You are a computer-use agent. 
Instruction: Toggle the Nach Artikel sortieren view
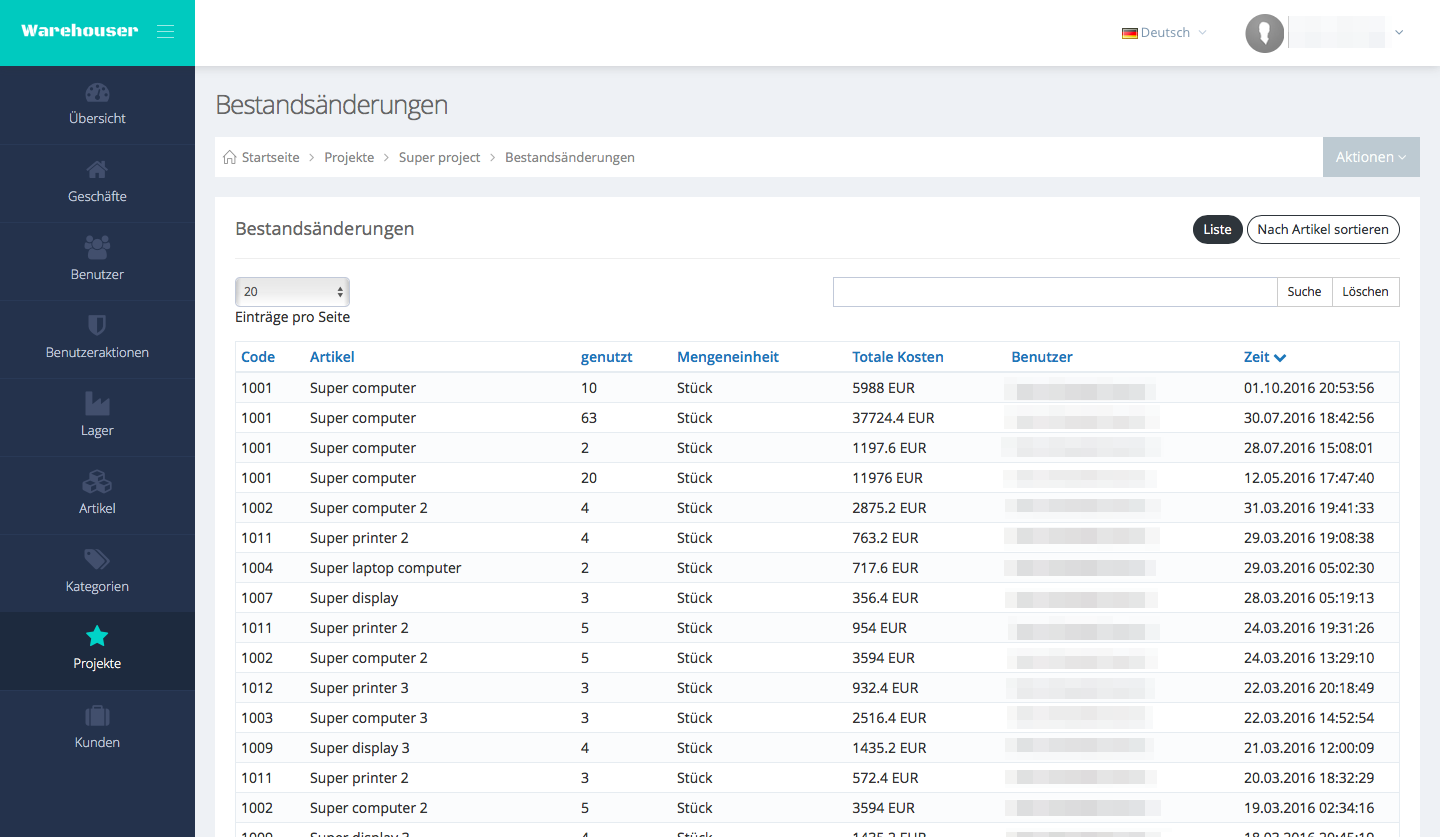tap(1322, 230)
